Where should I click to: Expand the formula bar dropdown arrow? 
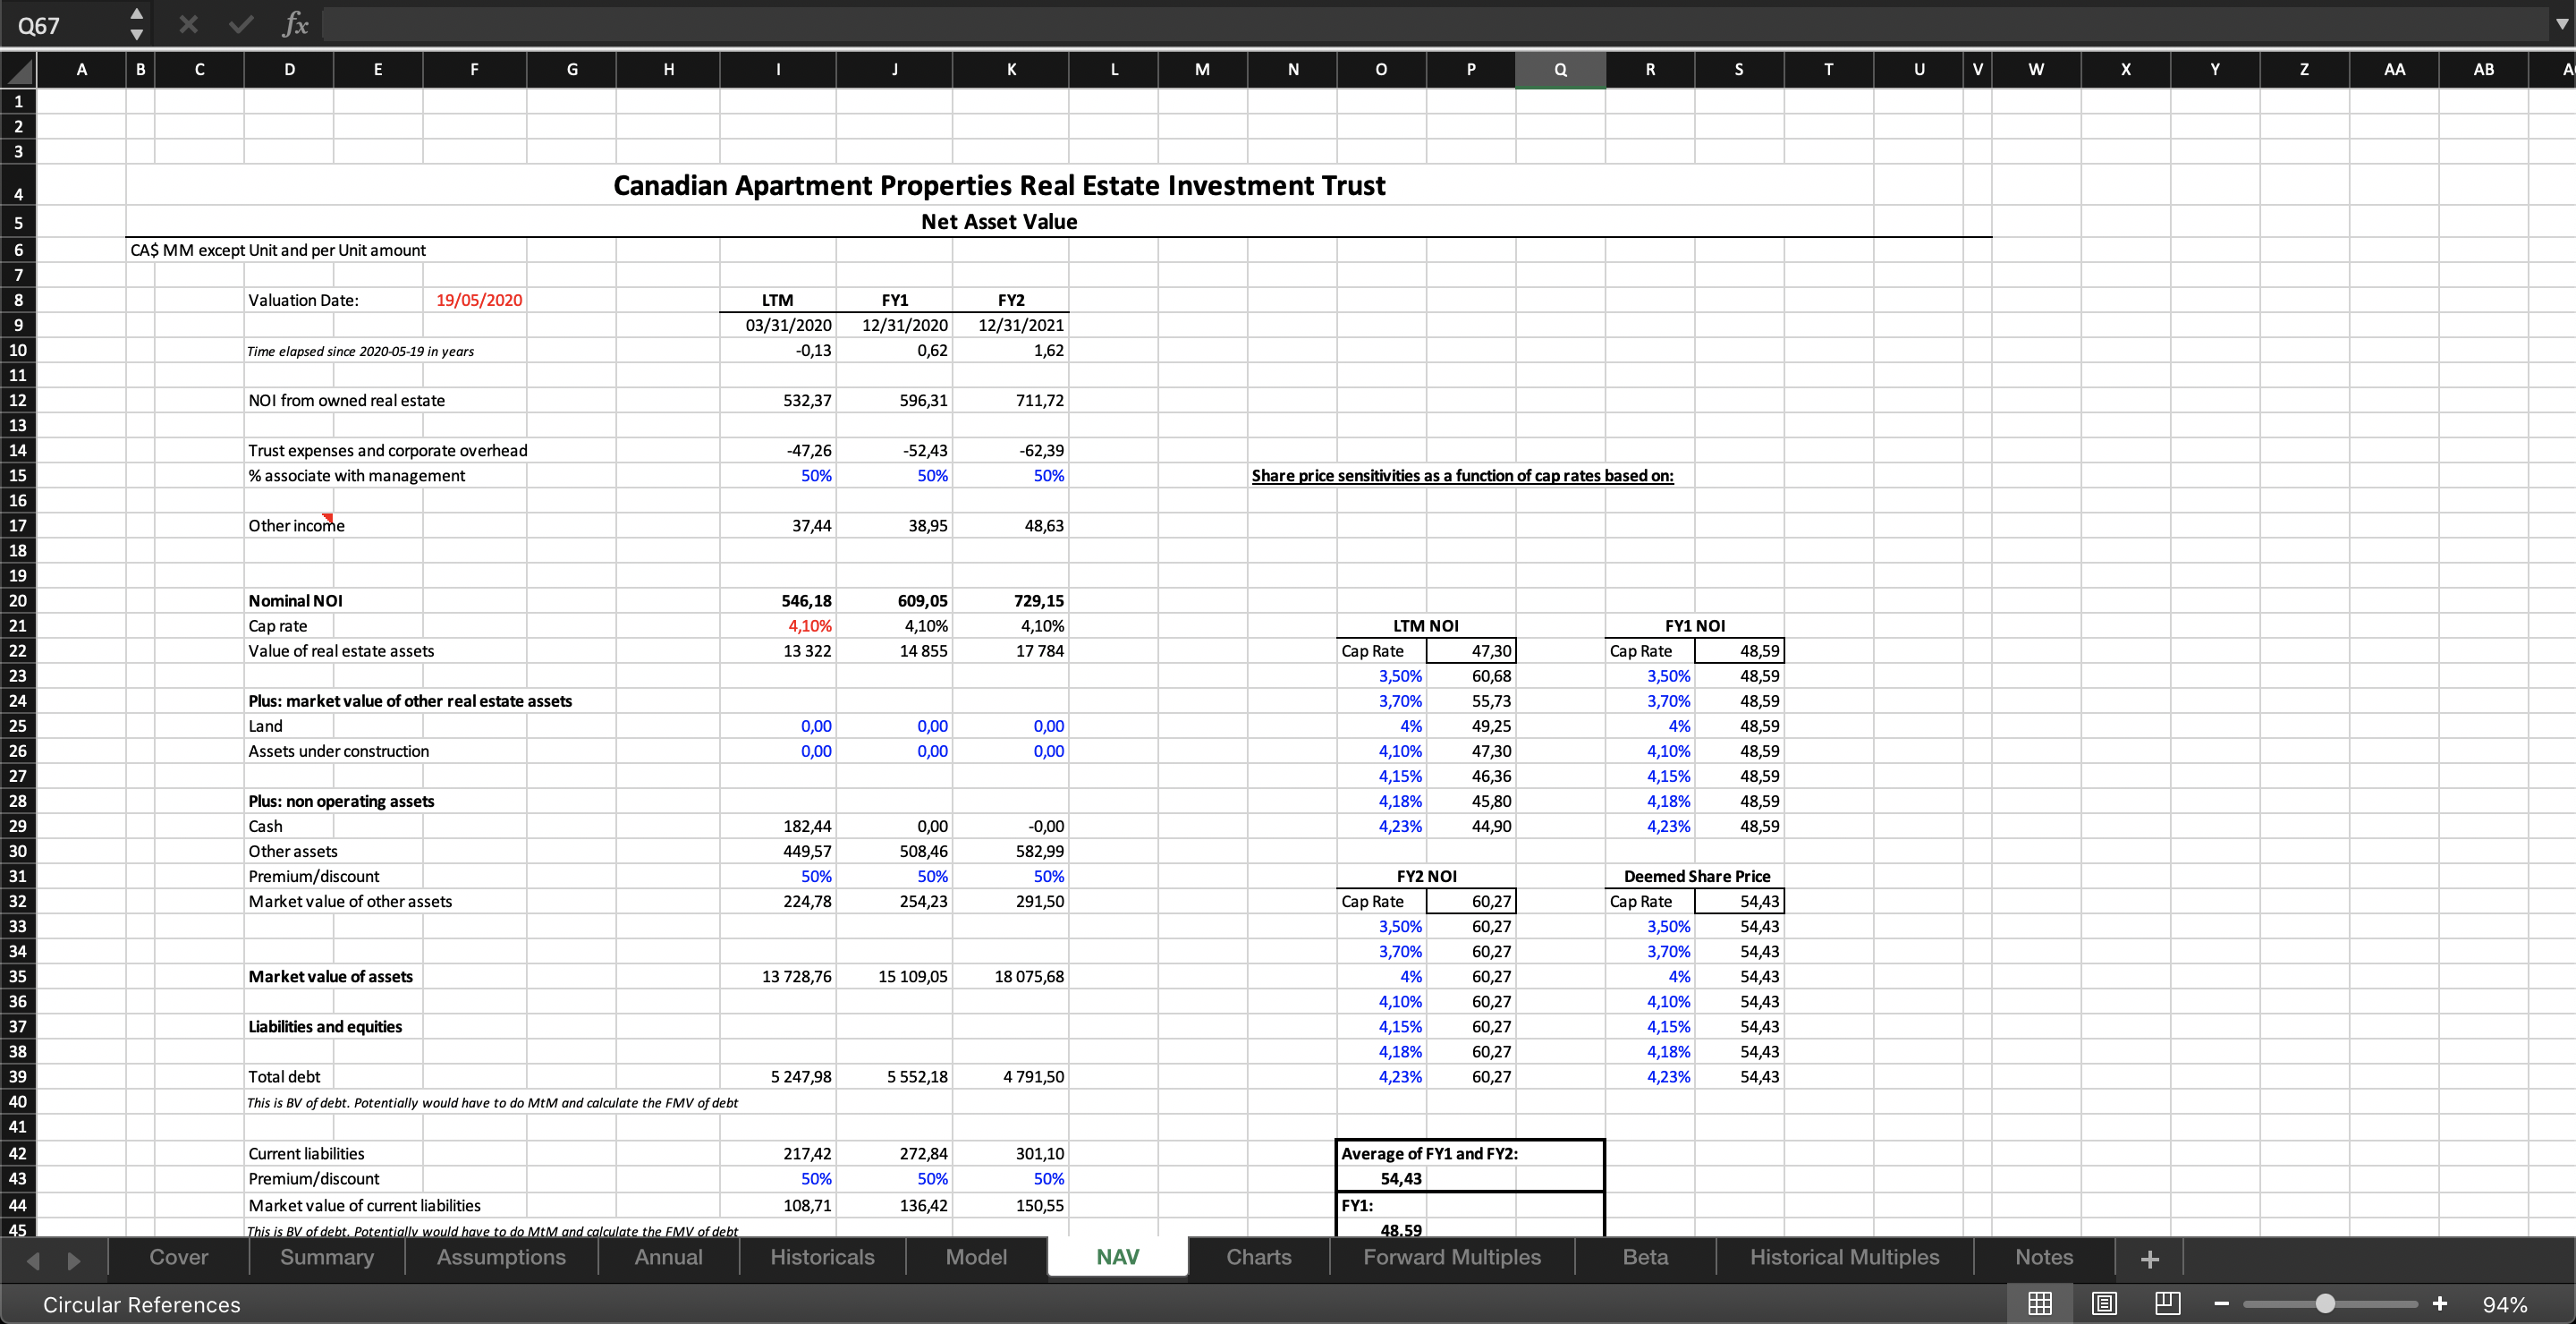2561,24
